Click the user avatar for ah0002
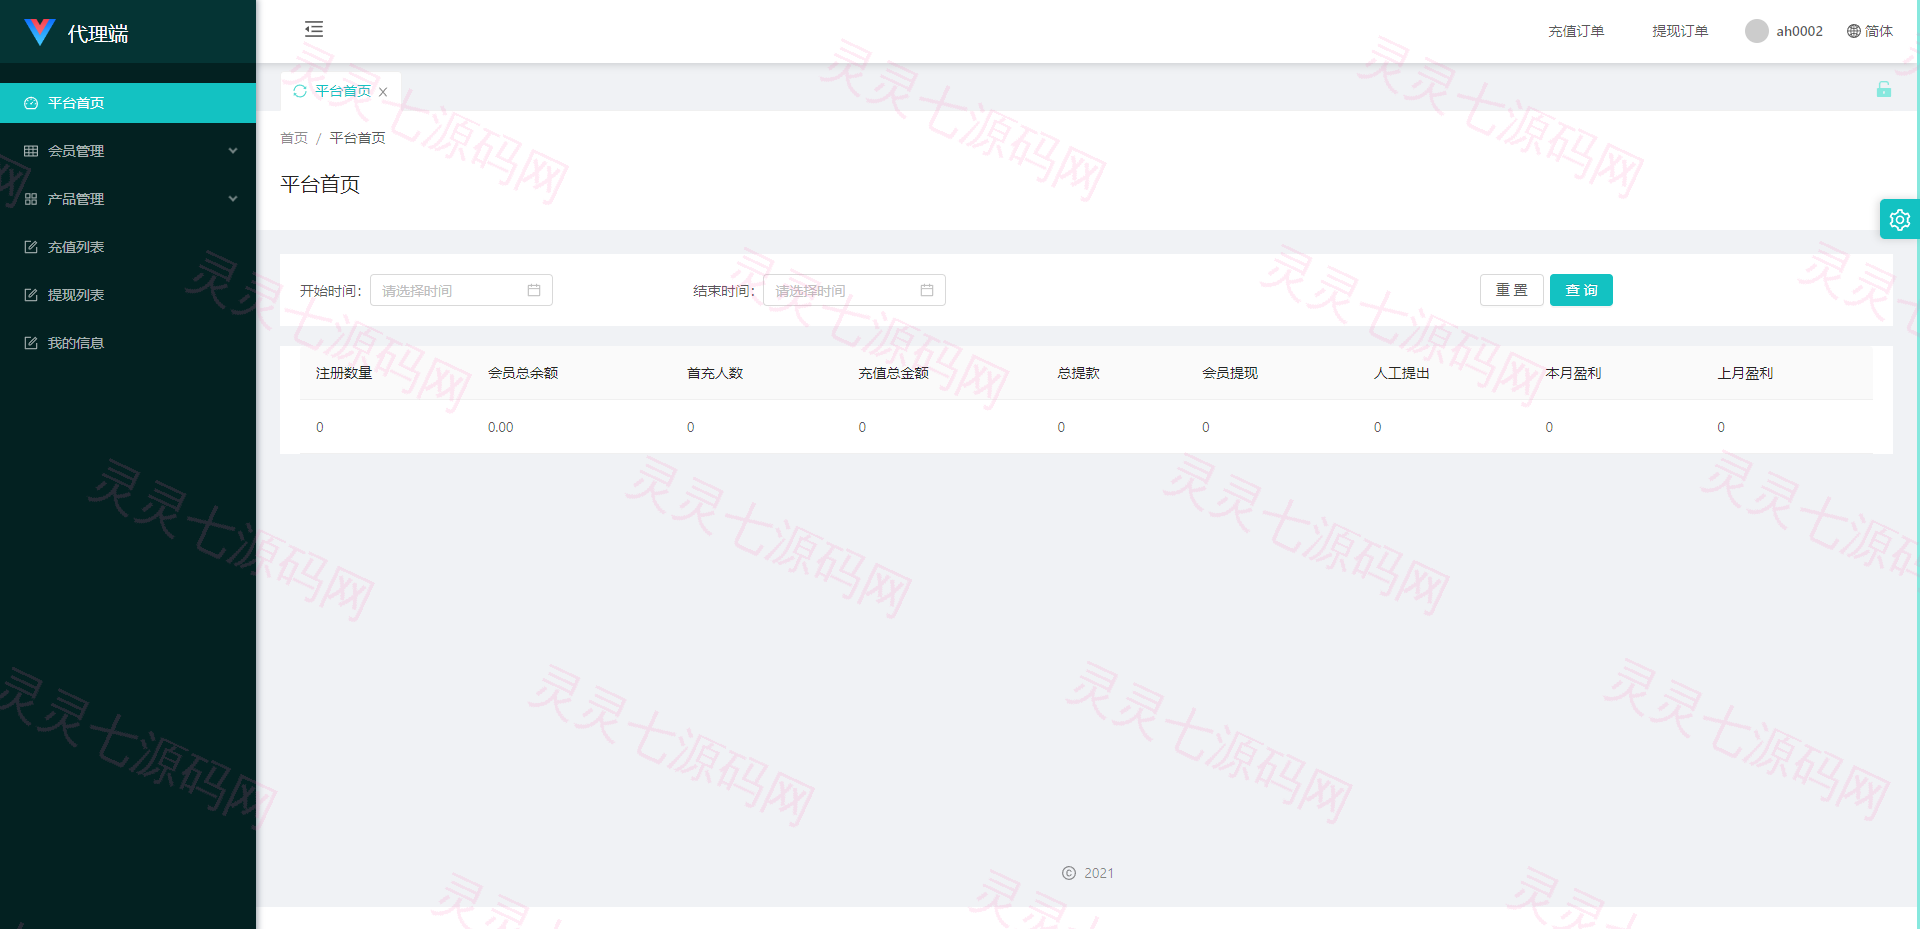The image size is (1920, 929). [1757, 31]
